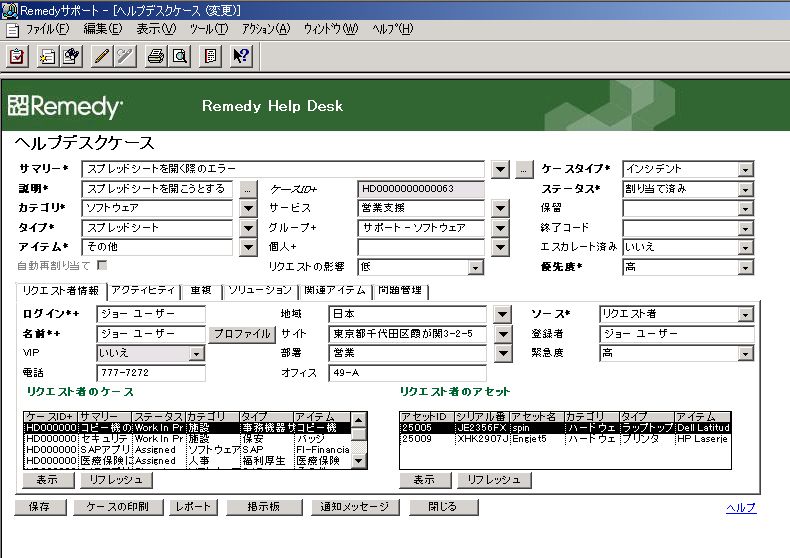
Task: Click down arrow of the request cases list scrollbar
Action: (x=358, y=460)
